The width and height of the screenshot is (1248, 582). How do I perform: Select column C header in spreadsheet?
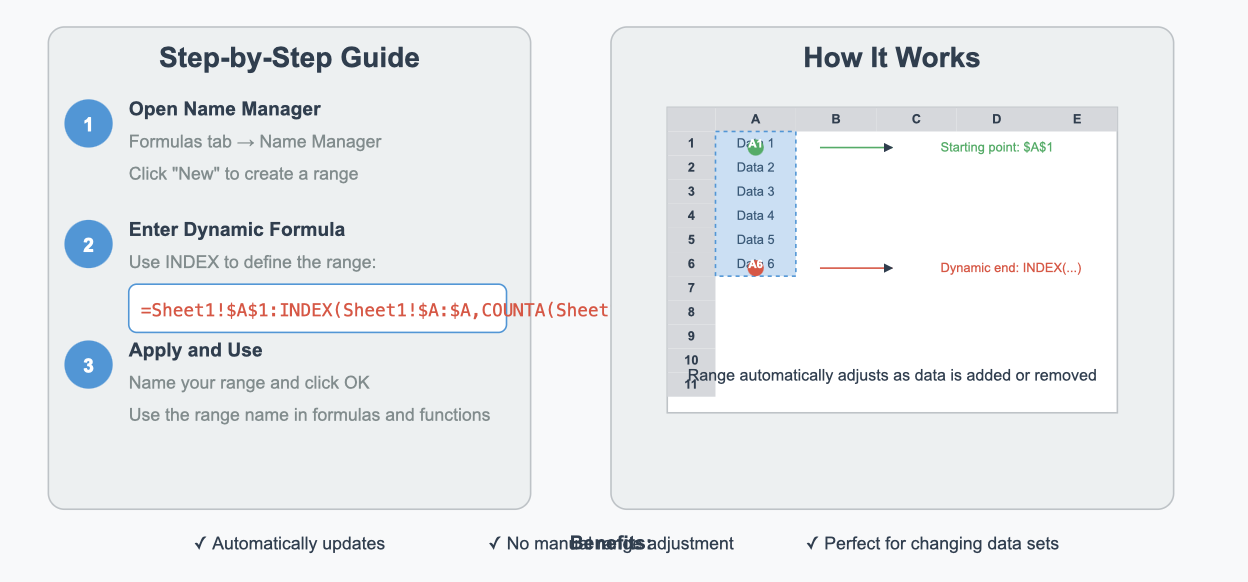[x=916, y=119]
